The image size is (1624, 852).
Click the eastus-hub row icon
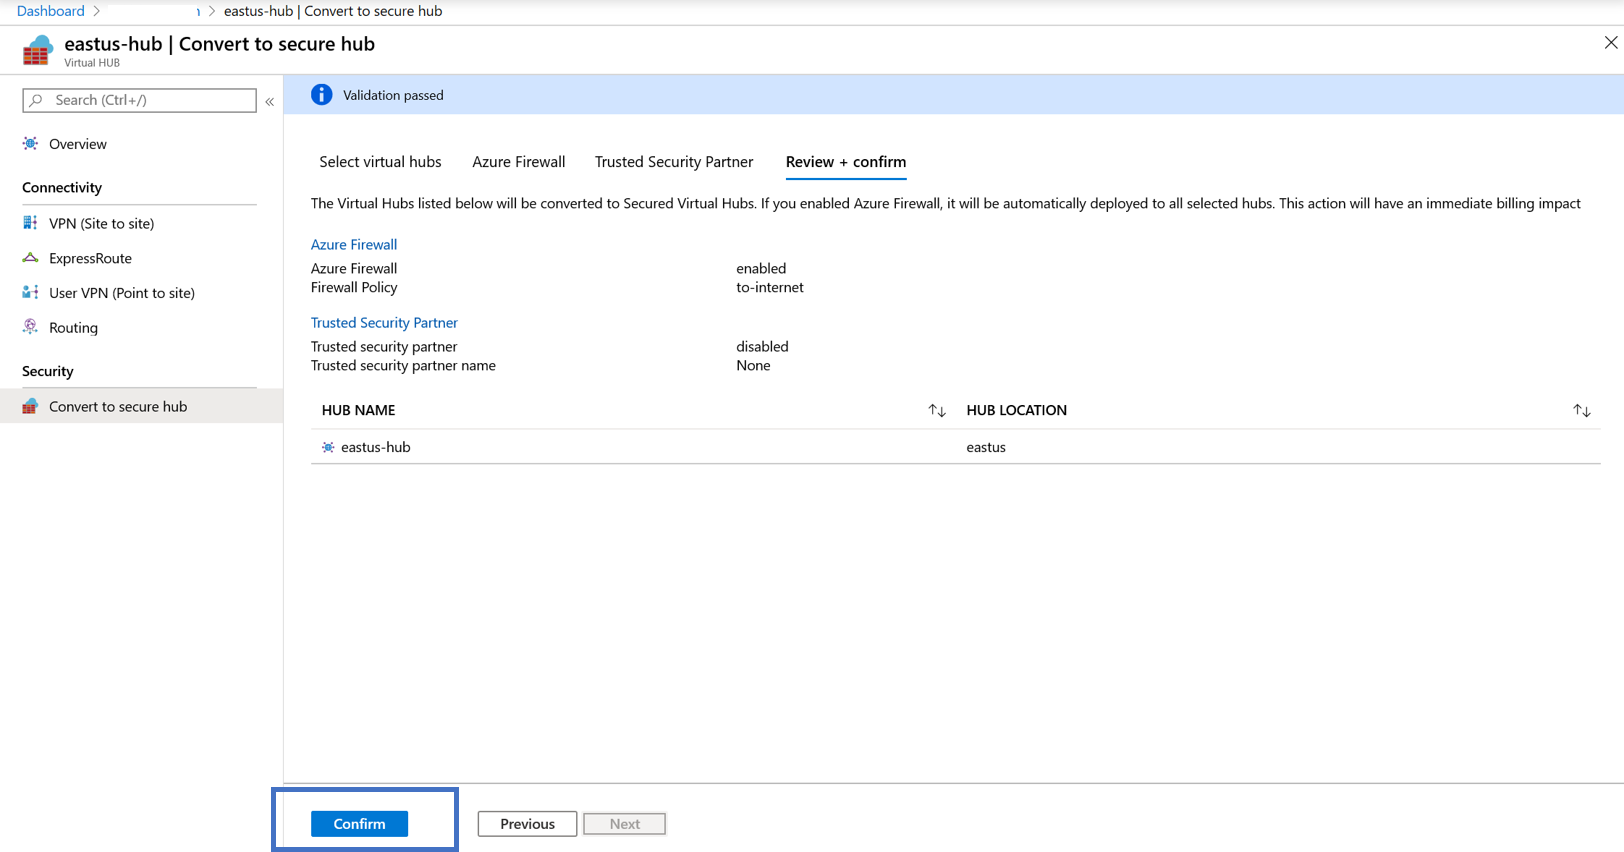click(328, 447)
